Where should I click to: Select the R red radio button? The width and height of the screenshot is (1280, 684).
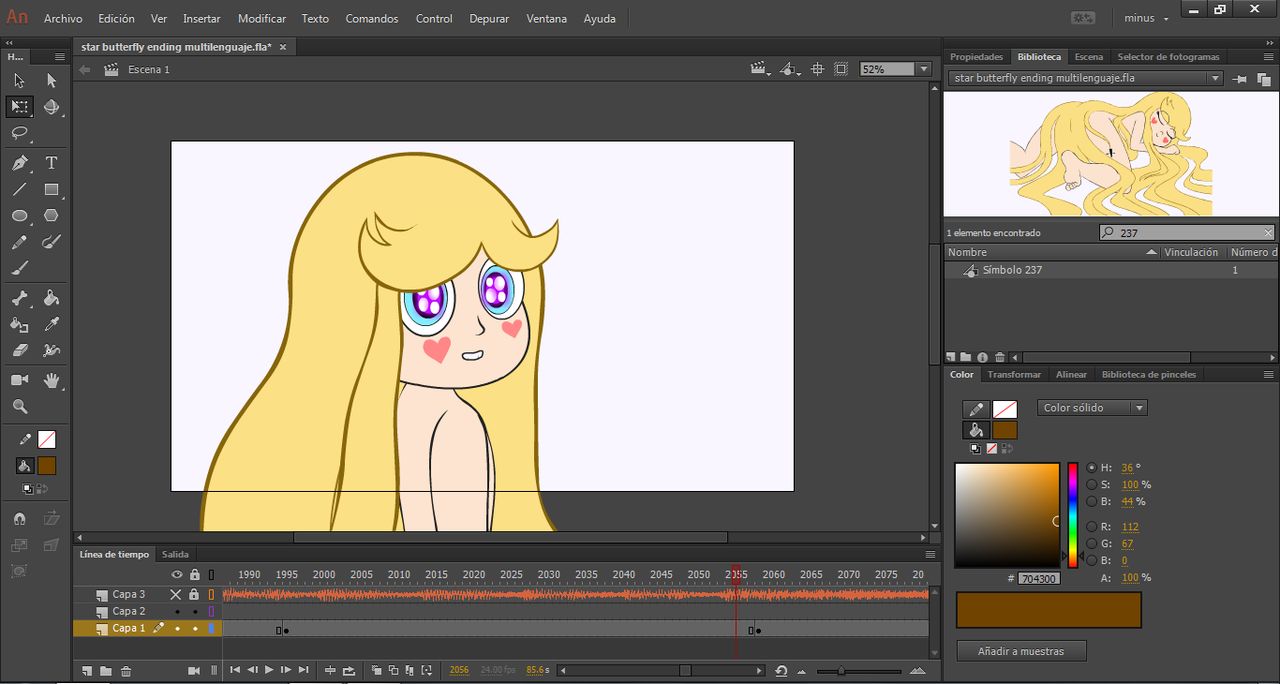[1091, 526]
